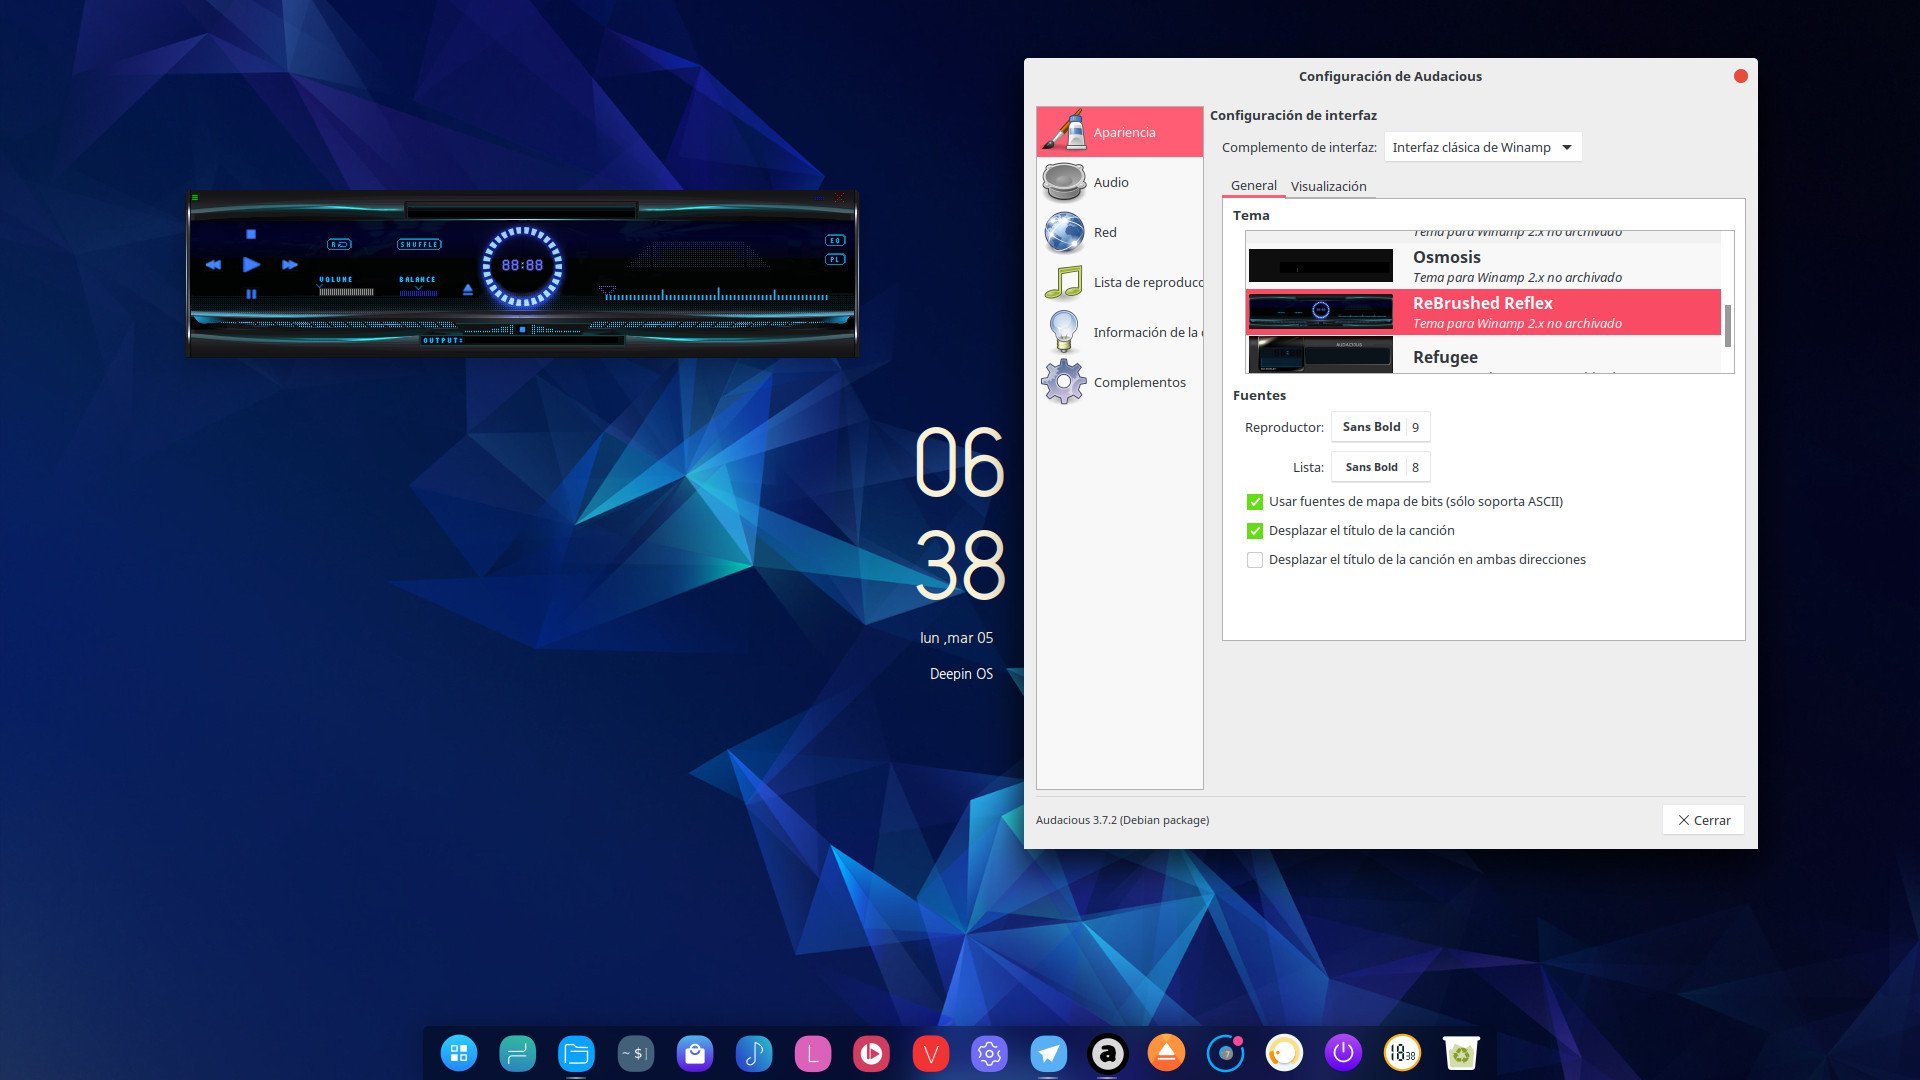Open the Información de la canción category
Image resolution: width=1920 pixels, height=1080 pixels.
(1119, 332)
